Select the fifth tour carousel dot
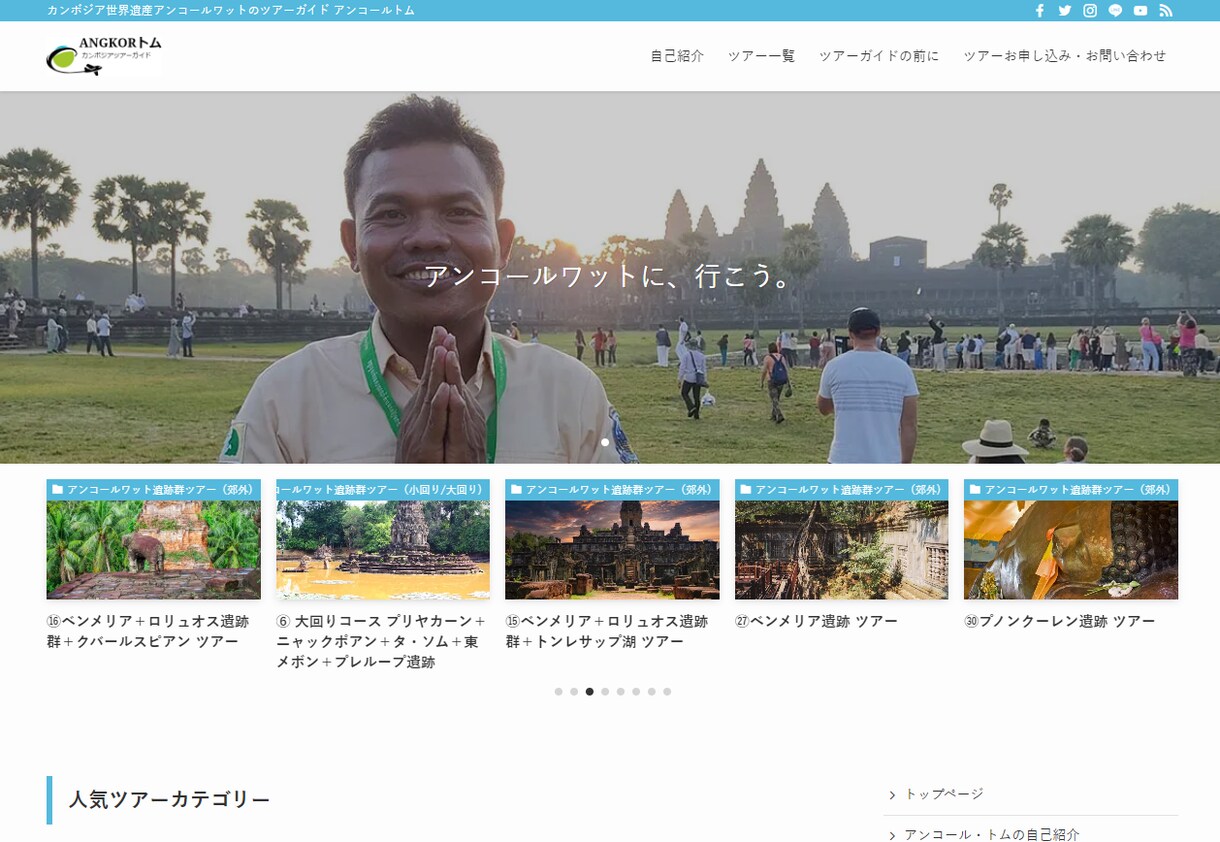The image size is (1220, 842). pyautogui.click(x=620, y=691)
